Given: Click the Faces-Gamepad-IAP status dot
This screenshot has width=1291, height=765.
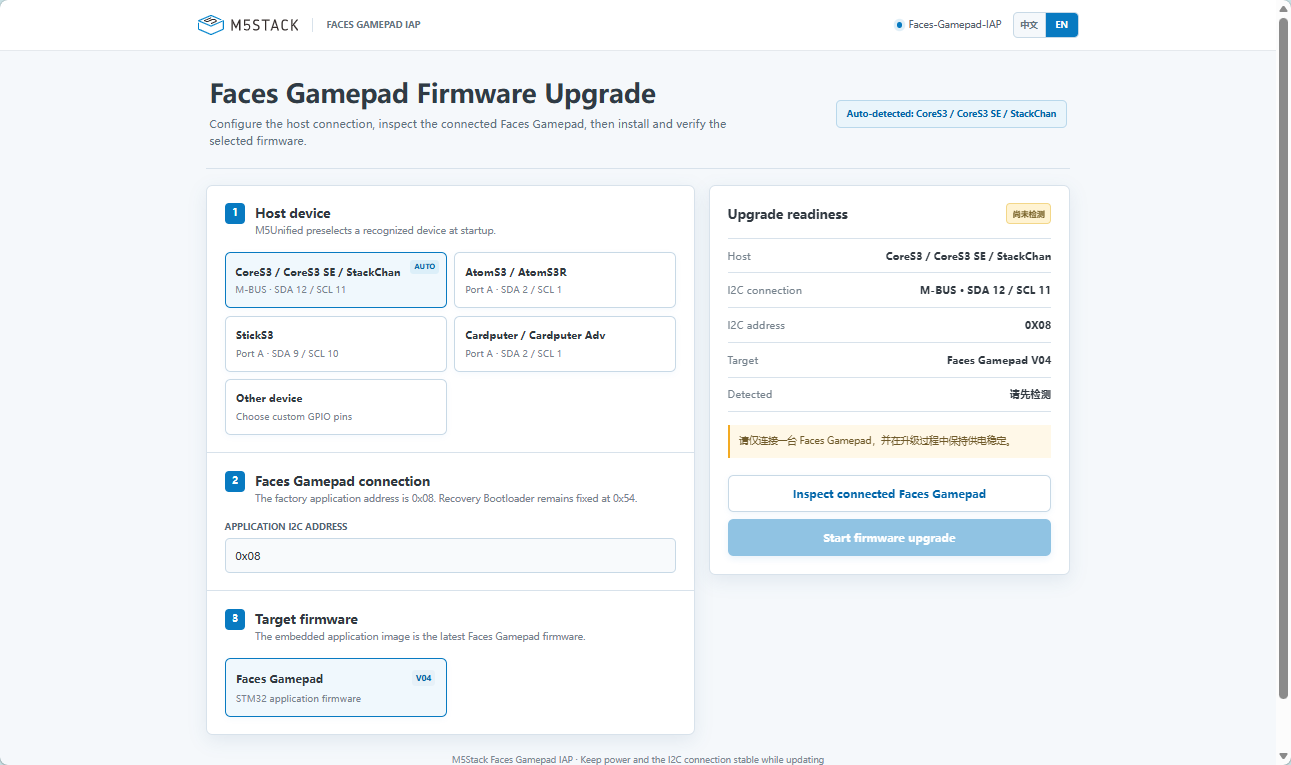Looking at the screenshot, I should [899, 25].
